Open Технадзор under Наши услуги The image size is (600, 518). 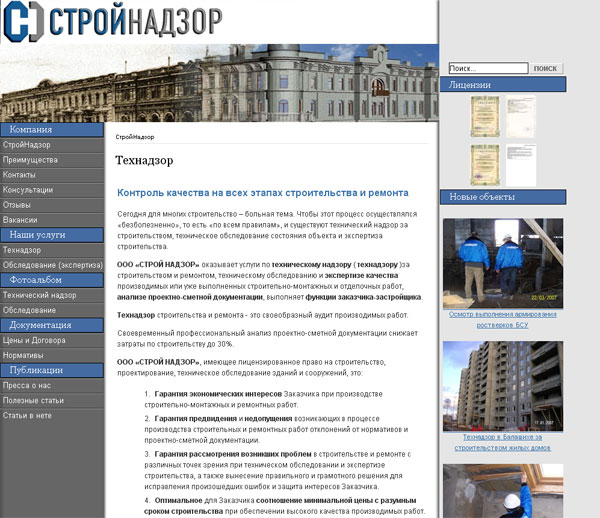[22, 250]
